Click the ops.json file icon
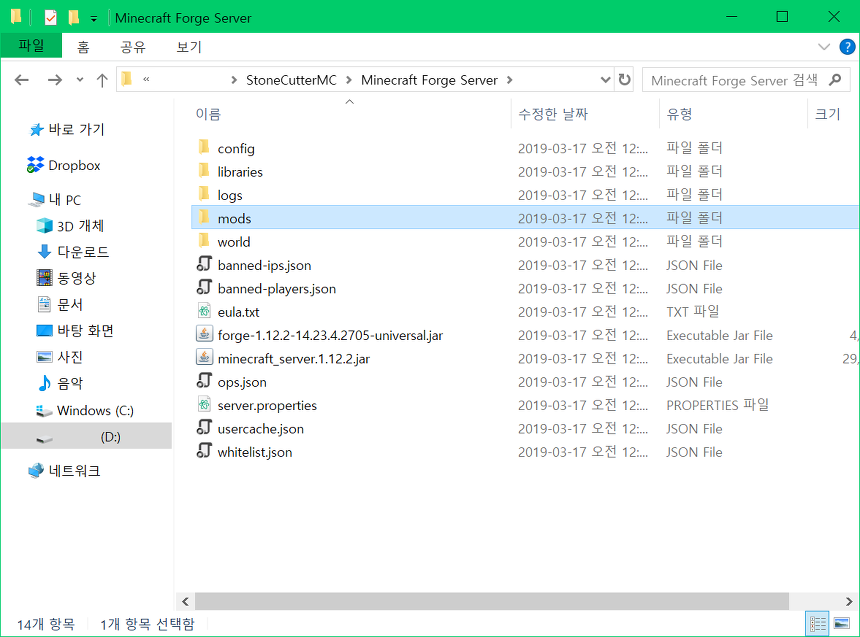This screenshot has height=637, width=860. point(204,381)
